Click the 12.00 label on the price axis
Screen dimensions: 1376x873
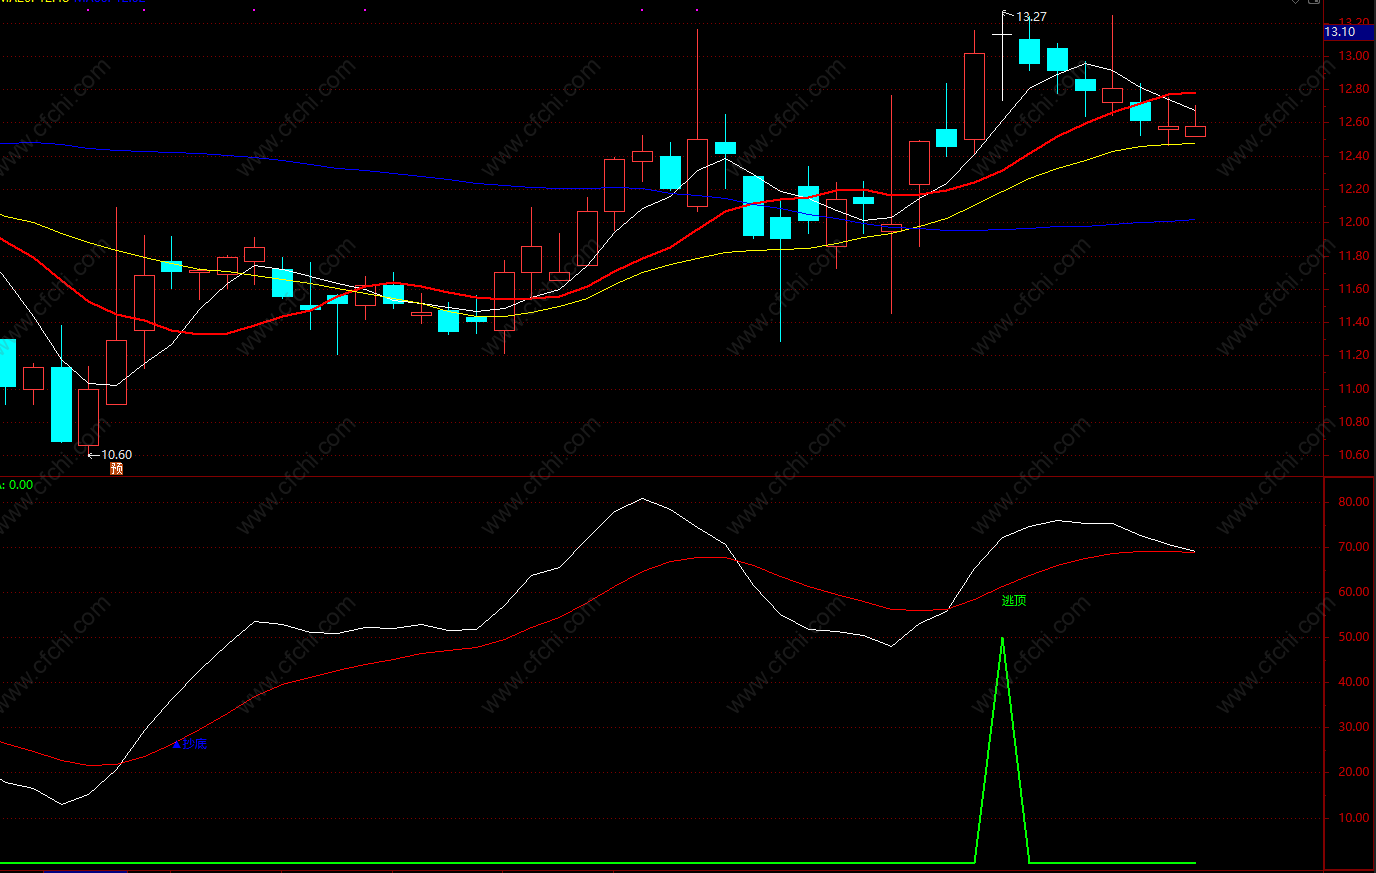(1354, 222)
